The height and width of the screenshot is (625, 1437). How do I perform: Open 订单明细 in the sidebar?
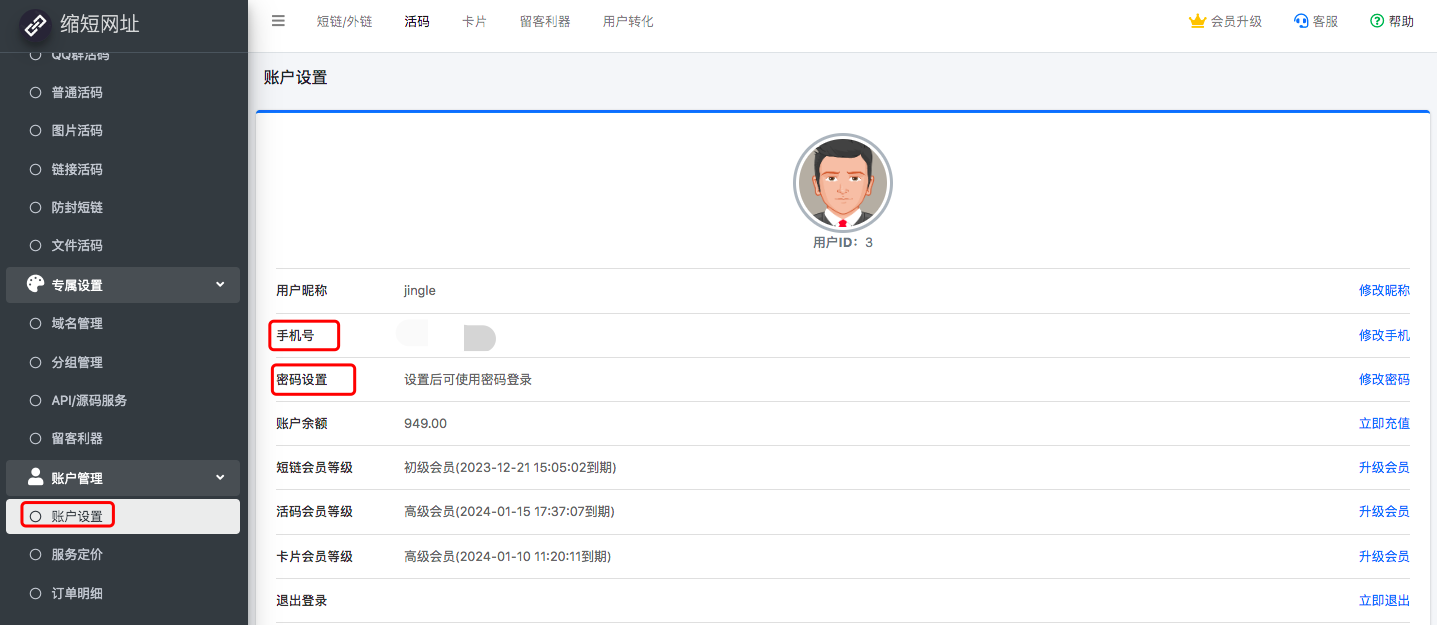click(77, 593)
